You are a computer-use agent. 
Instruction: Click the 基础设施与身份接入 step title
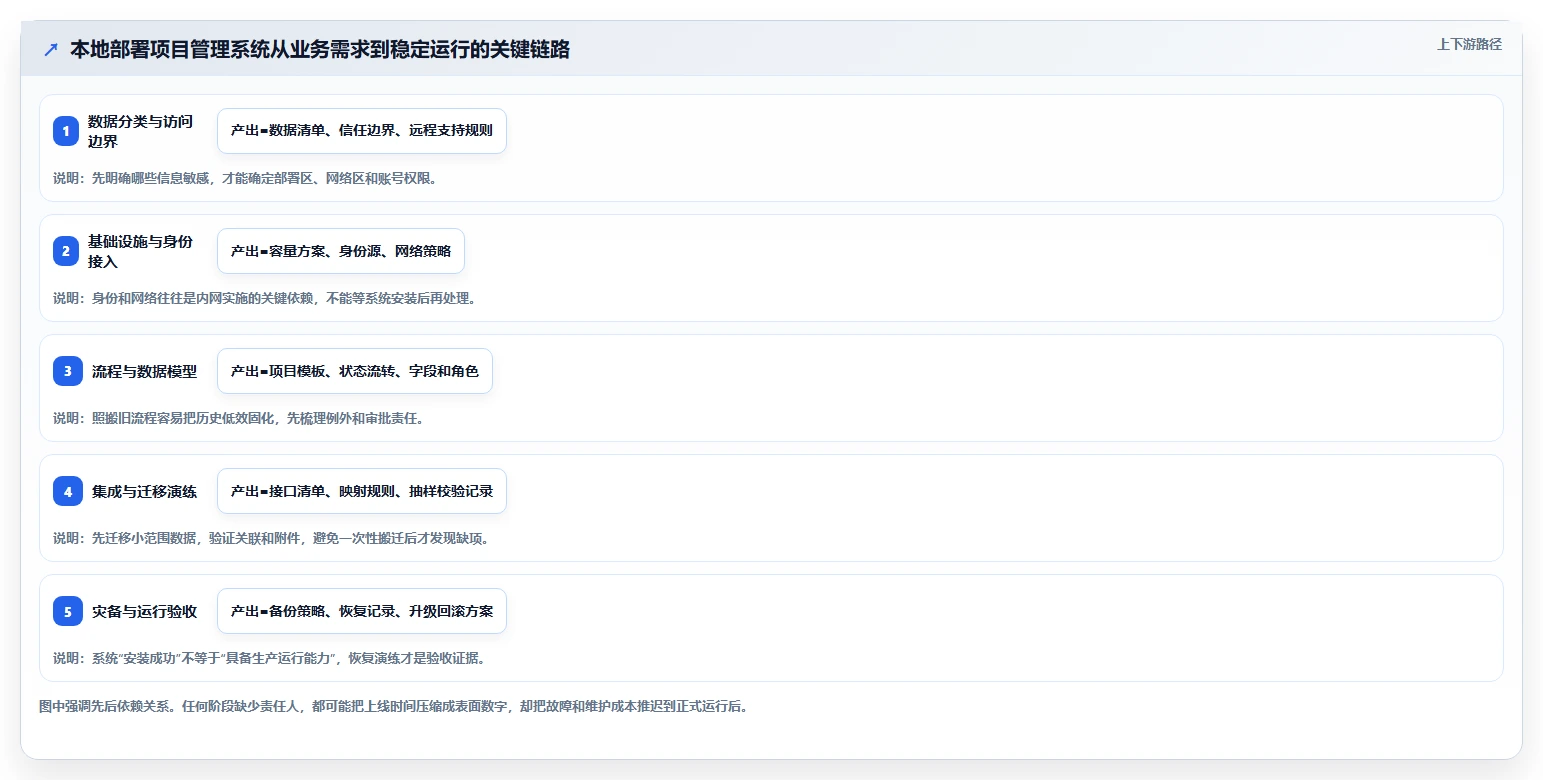(140, 251)
